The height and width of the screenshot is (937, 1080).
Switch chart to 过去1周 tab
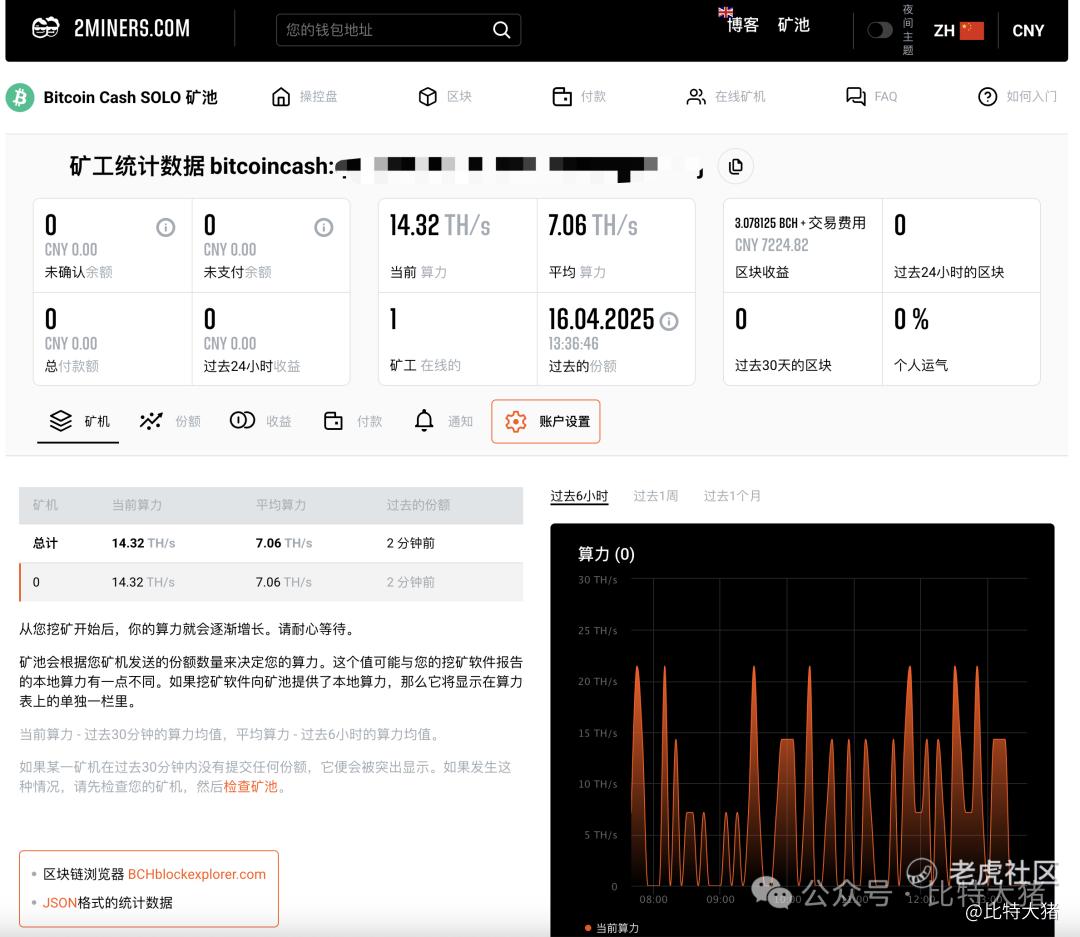656,496
